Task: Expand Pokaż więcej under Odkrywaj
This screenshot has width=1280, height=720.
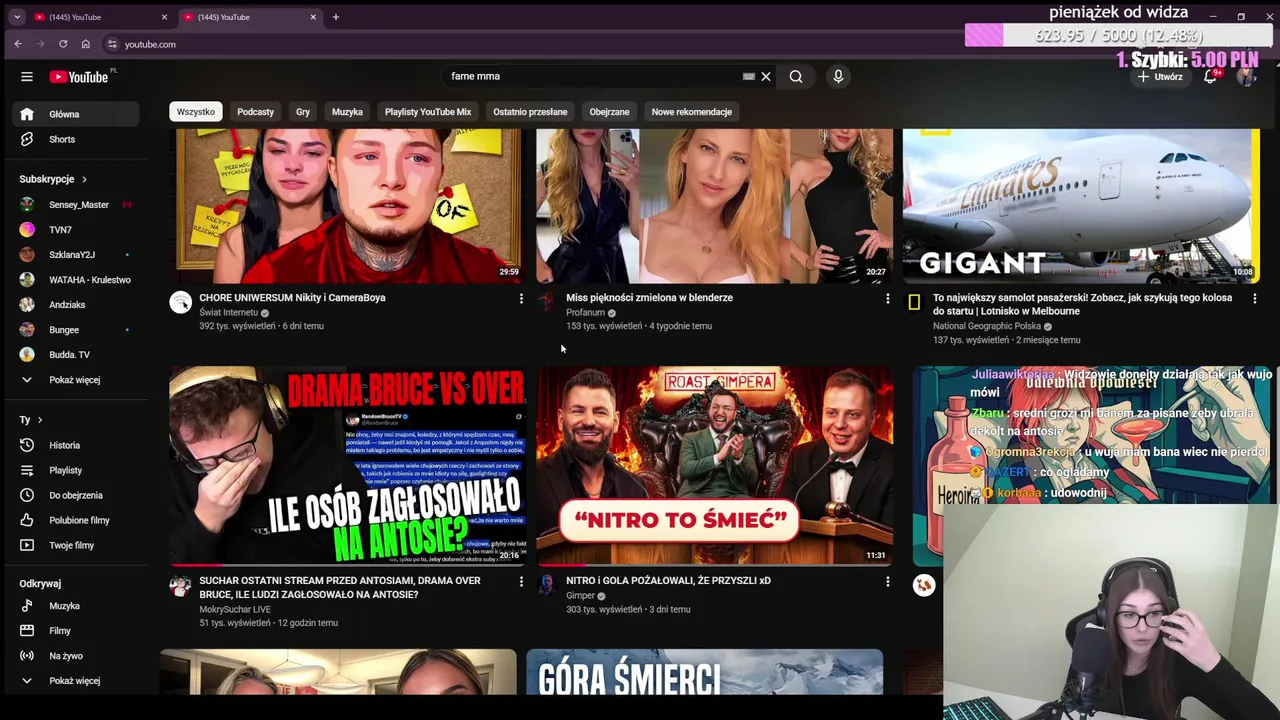Action: 75,681
